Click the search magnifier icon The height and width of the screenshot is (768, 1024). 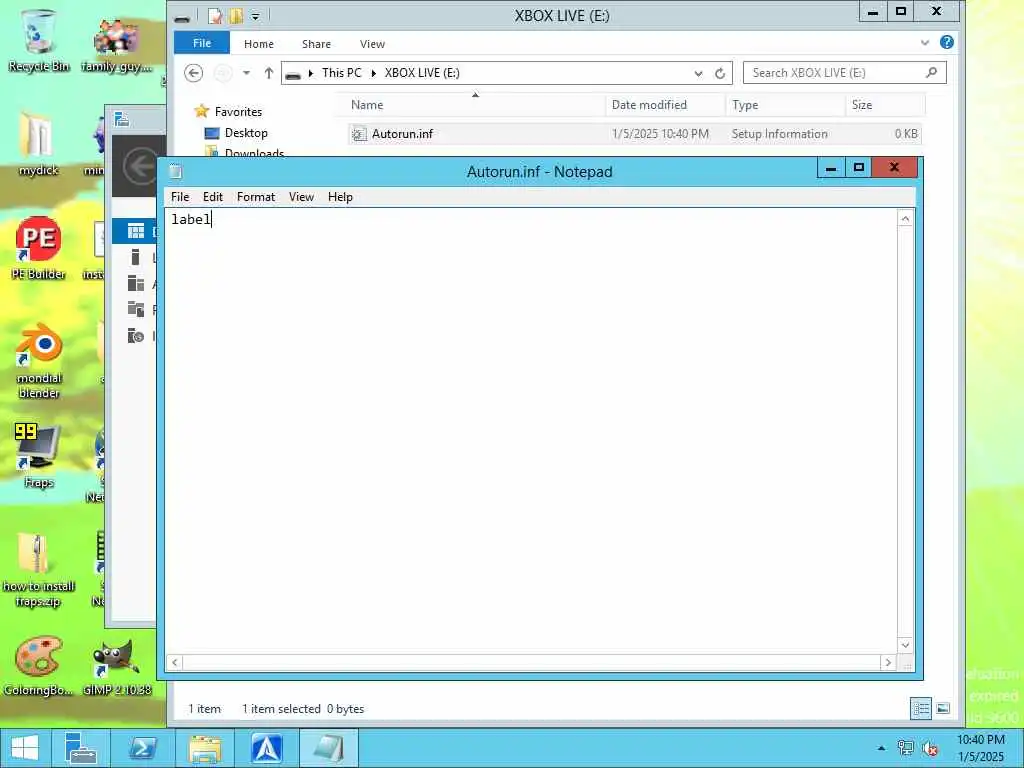pyautogui.click(x=931, y=72)
